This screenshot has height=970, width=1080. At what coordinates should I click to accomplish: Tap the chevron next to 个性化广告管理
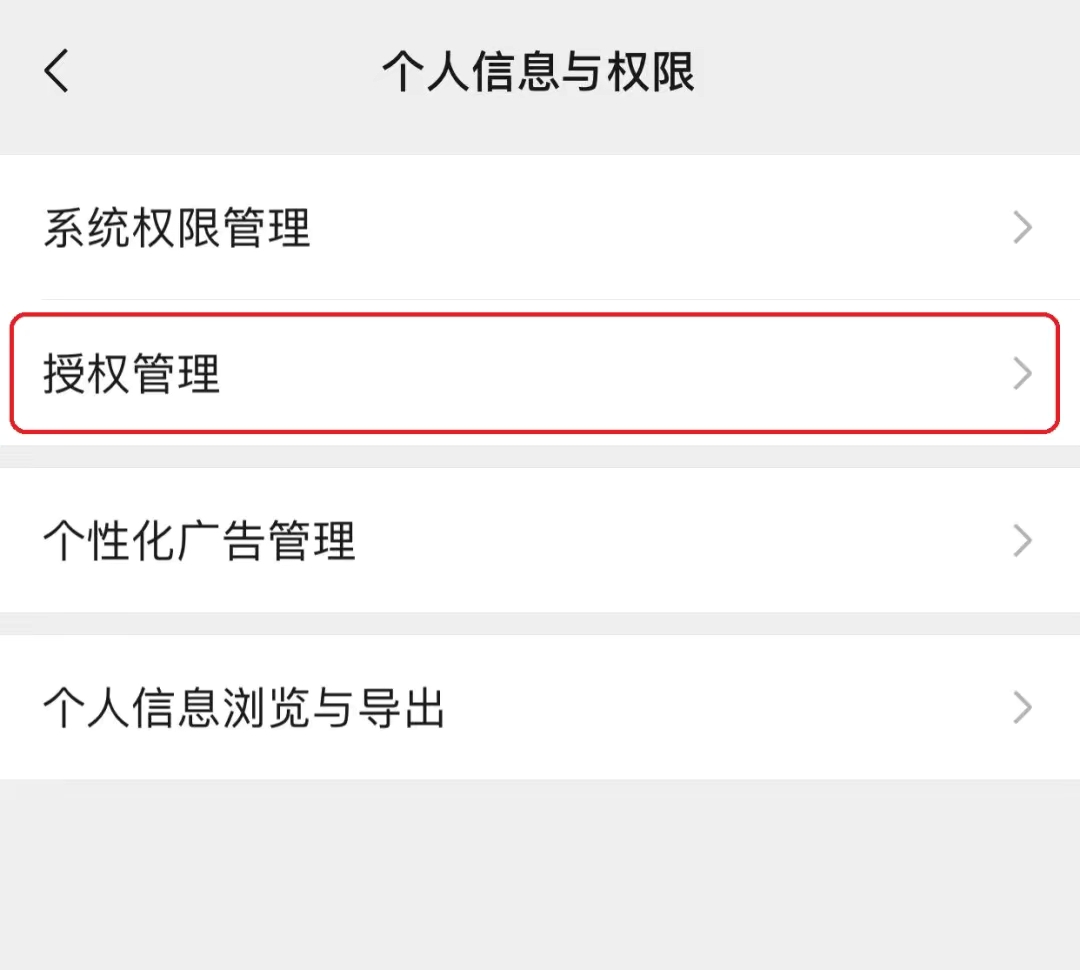[1022, 541]
